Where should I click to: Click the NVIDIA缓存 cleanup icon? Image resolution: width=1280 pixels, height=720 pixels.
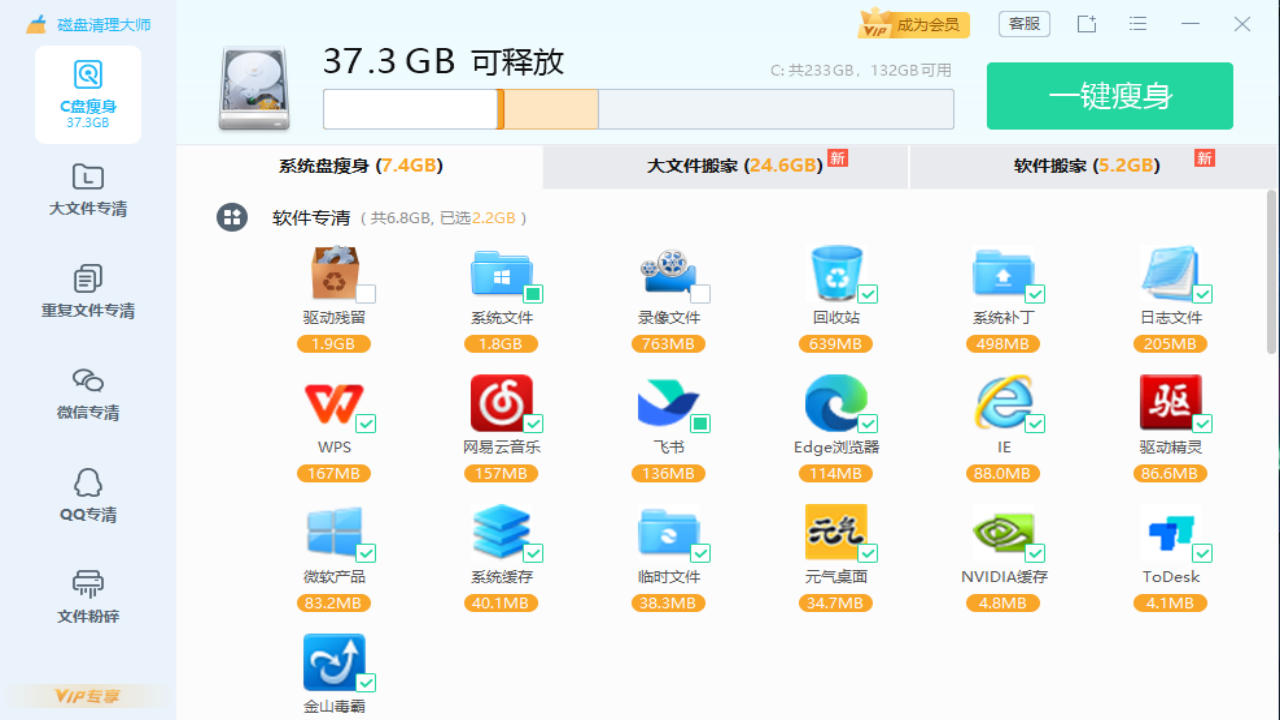(1003, 533)
